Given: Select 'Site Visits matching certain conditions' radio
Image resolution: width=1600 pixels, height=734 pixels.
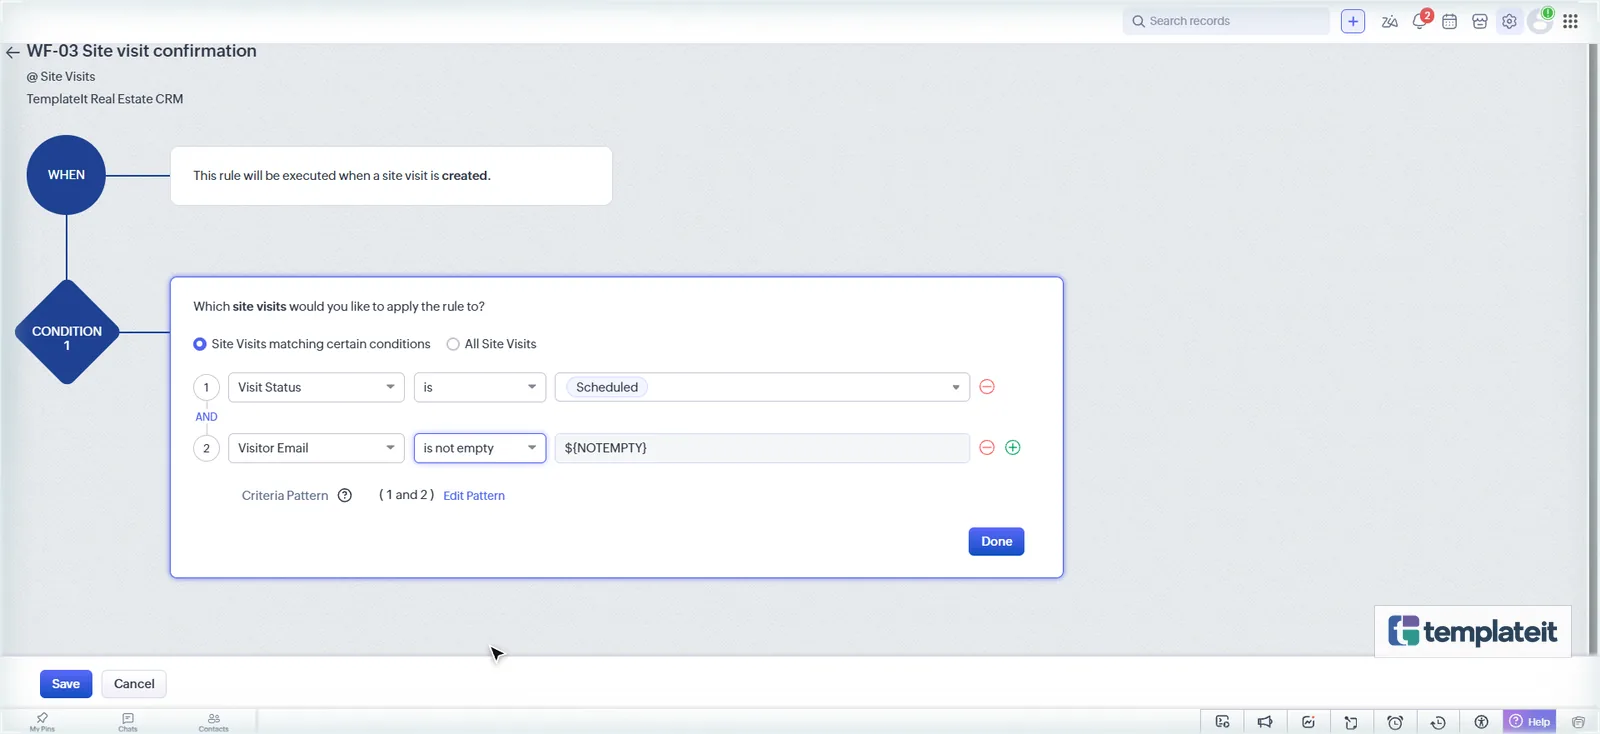Looking at the screenshot, I should [x=200, y=344].
